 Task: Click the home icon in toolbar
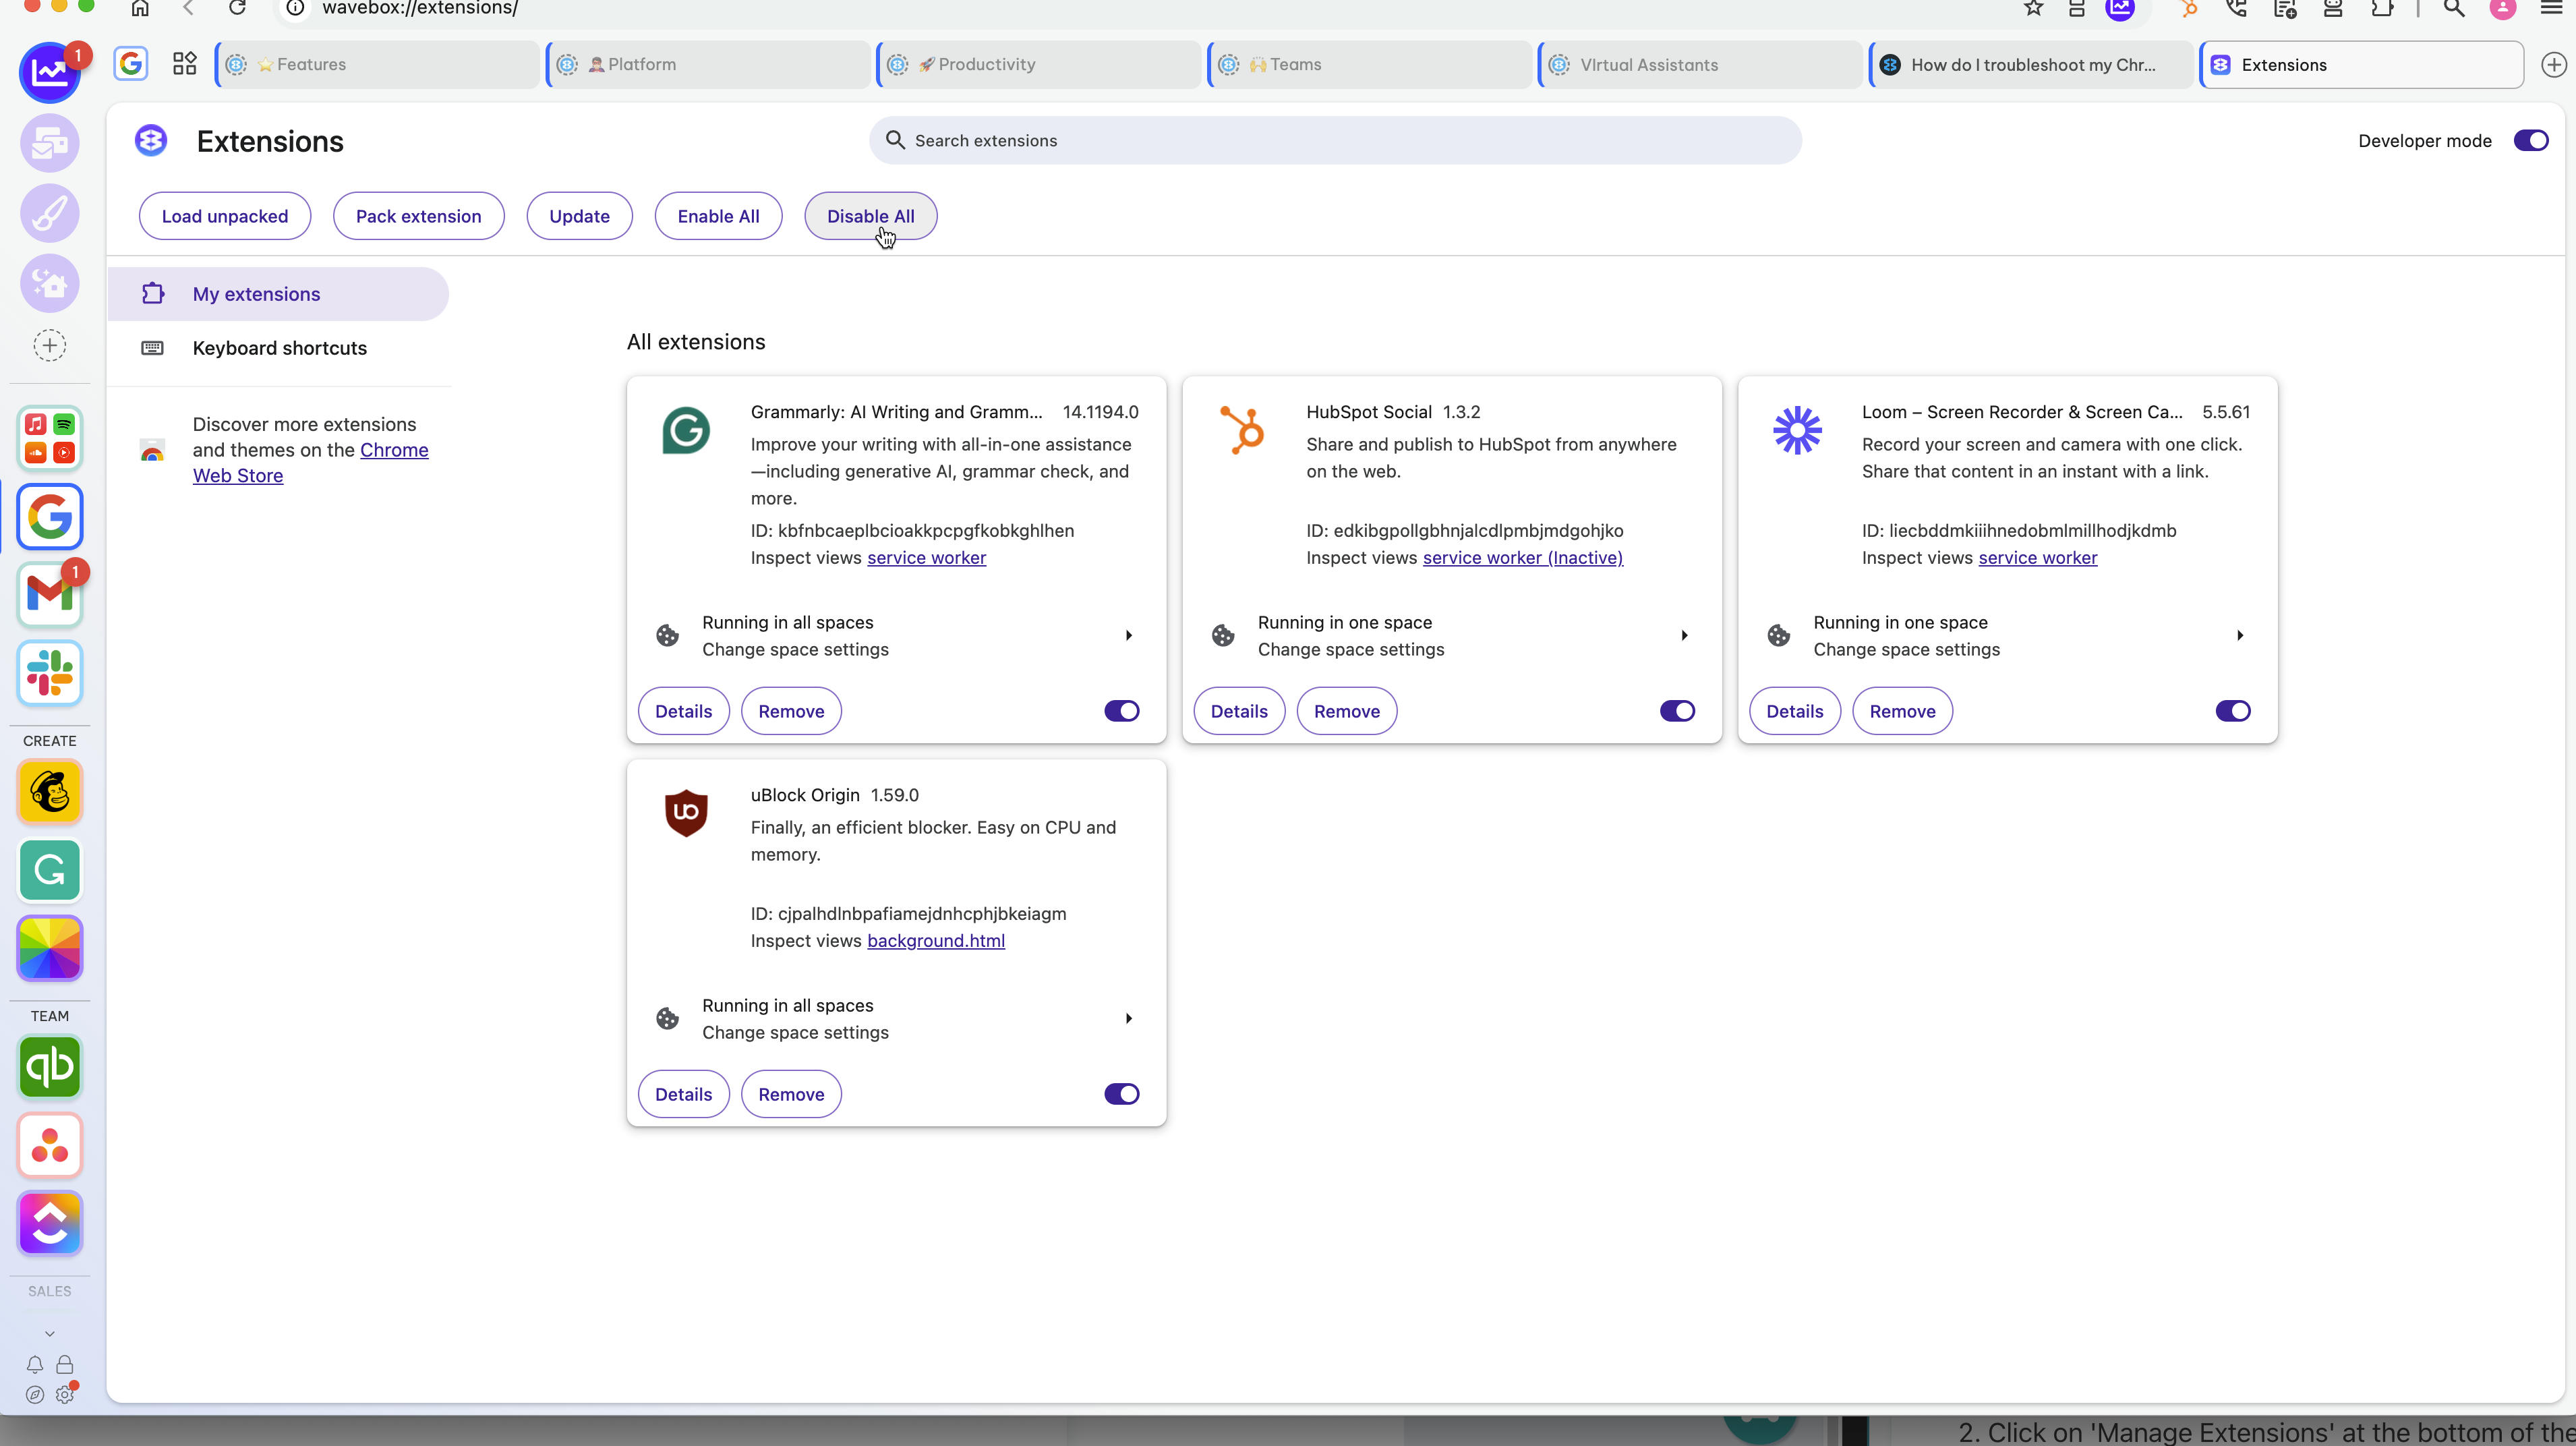click(x=140, y=8)
